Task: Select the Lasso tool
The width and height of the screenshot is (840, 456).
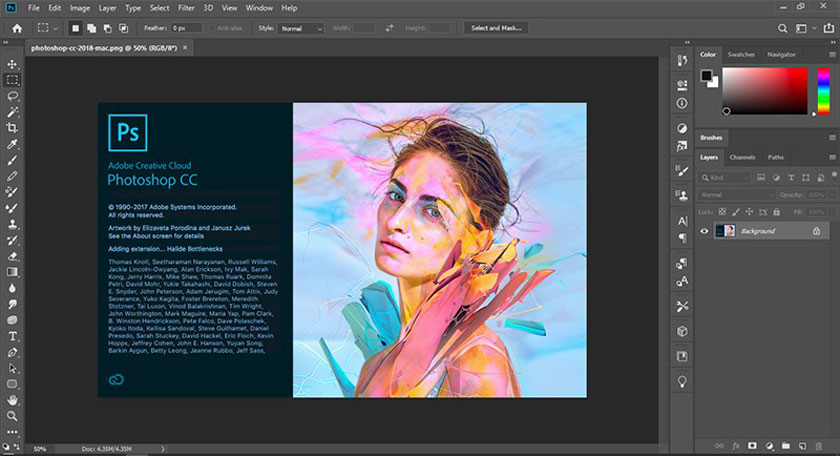Action: point(12,96)
